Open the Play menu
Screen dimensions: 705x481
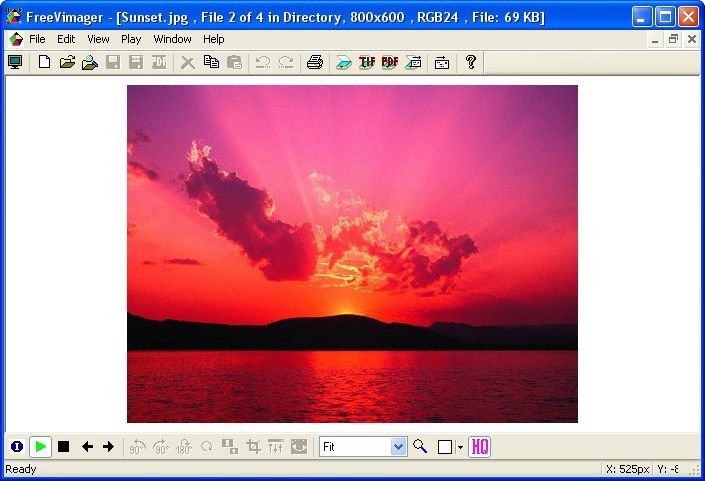pos(131,39)
